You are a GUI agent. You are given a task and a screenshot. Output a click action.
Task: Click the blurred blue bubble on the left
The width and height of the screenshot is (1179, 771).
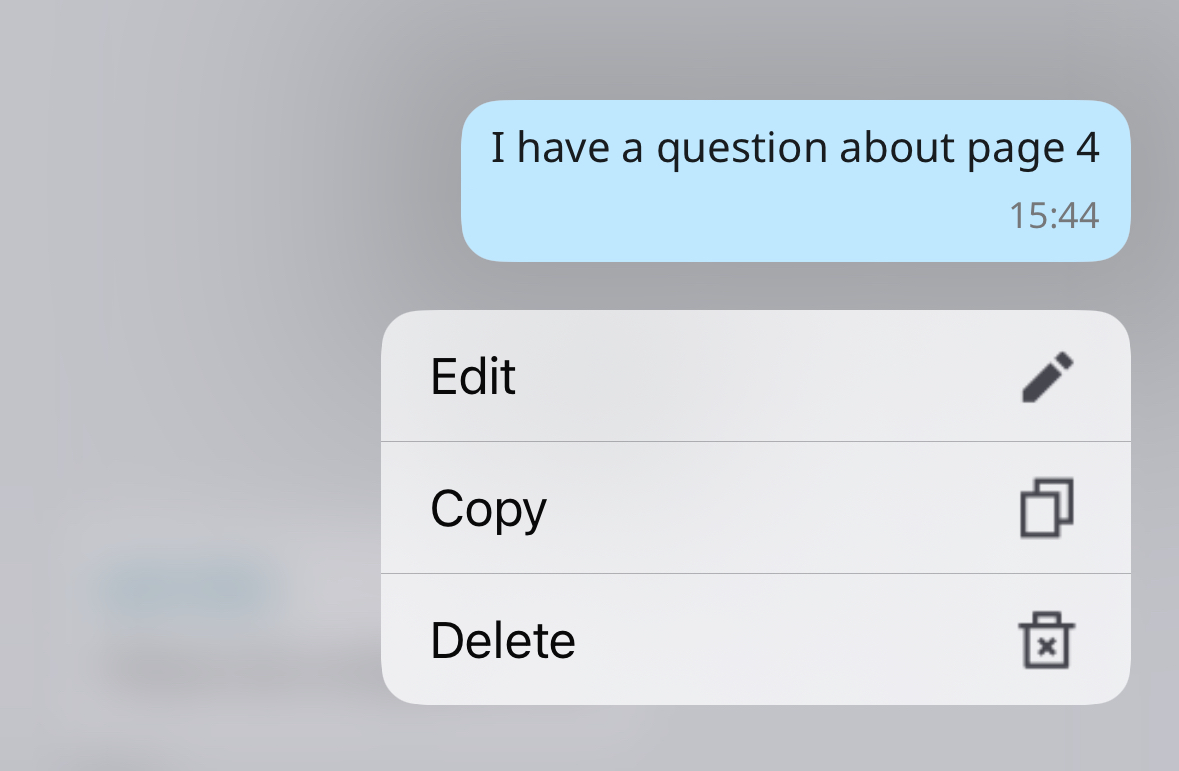click(x=186, y=588)
